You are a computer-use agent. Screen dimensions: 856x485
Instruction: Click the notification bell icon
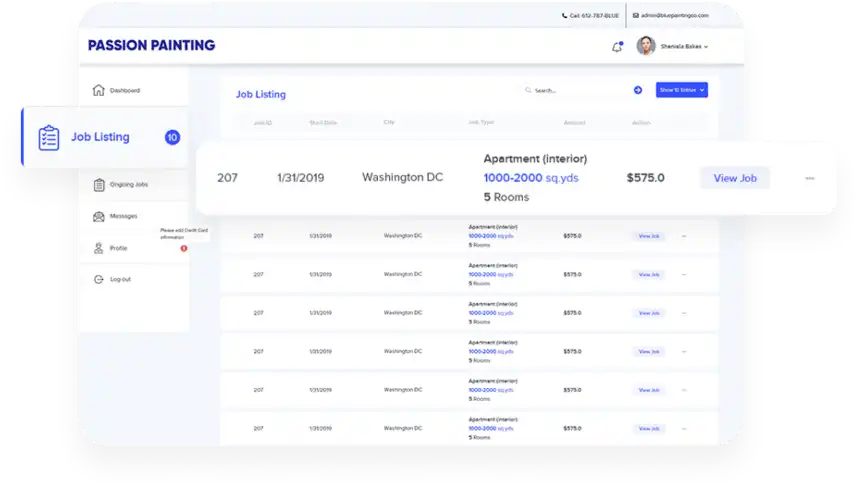[617, 47]
